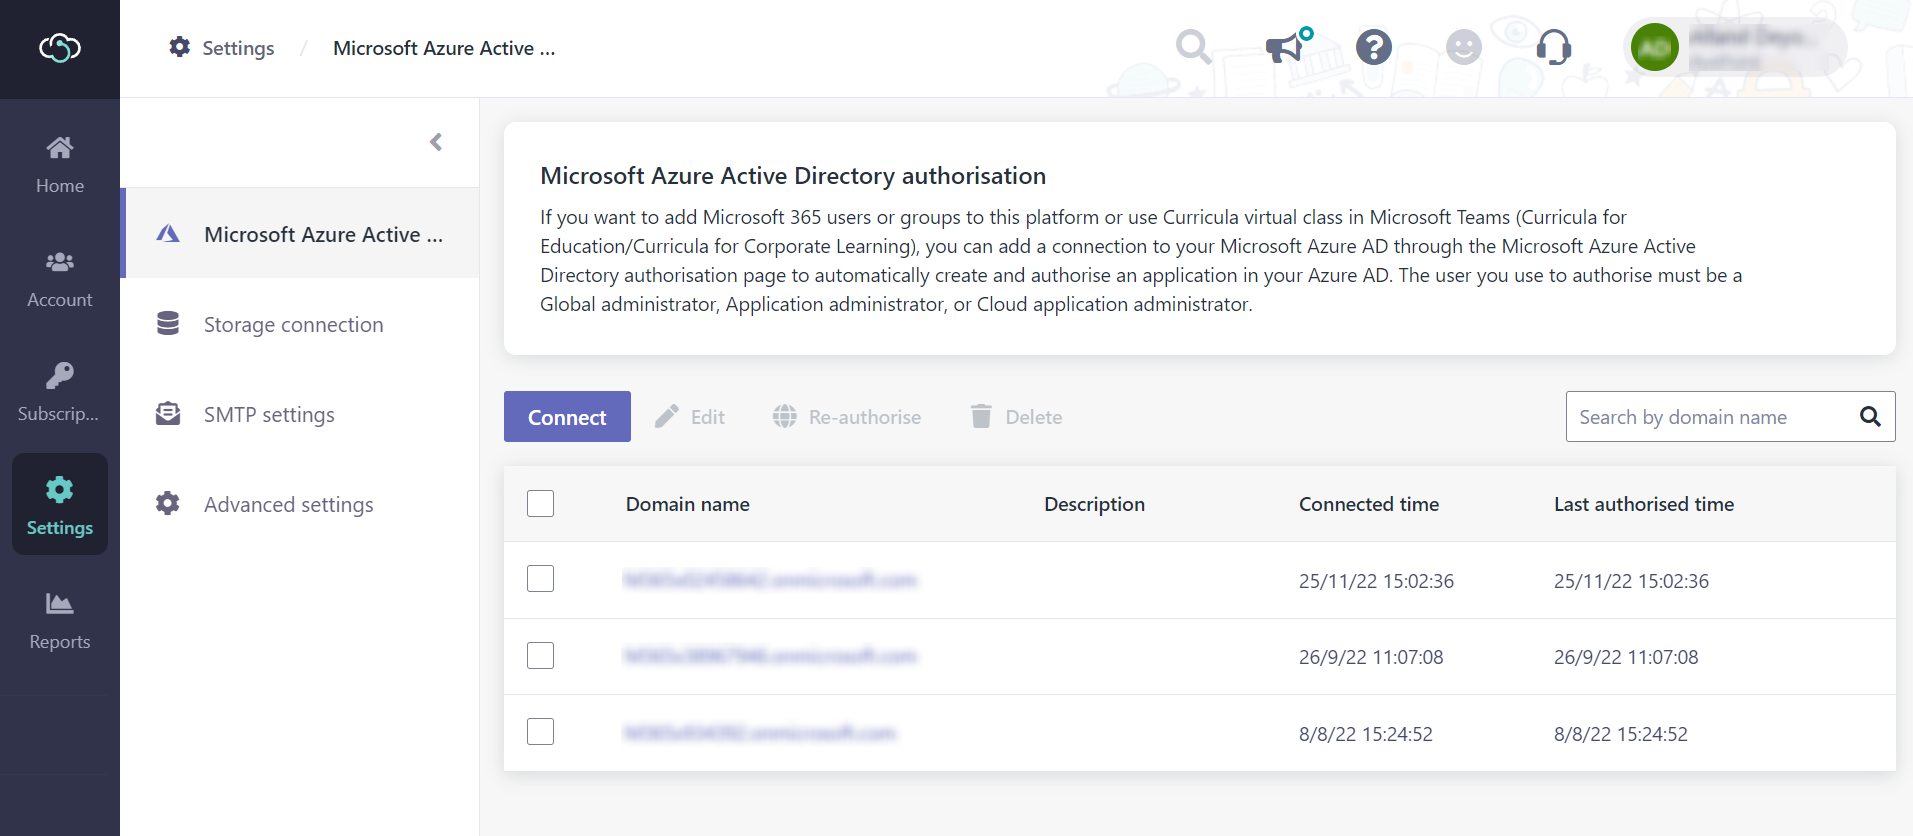Open announcements megaphone icon
This screenshot has width=1913, height=836.
(x=1288, y=46)
